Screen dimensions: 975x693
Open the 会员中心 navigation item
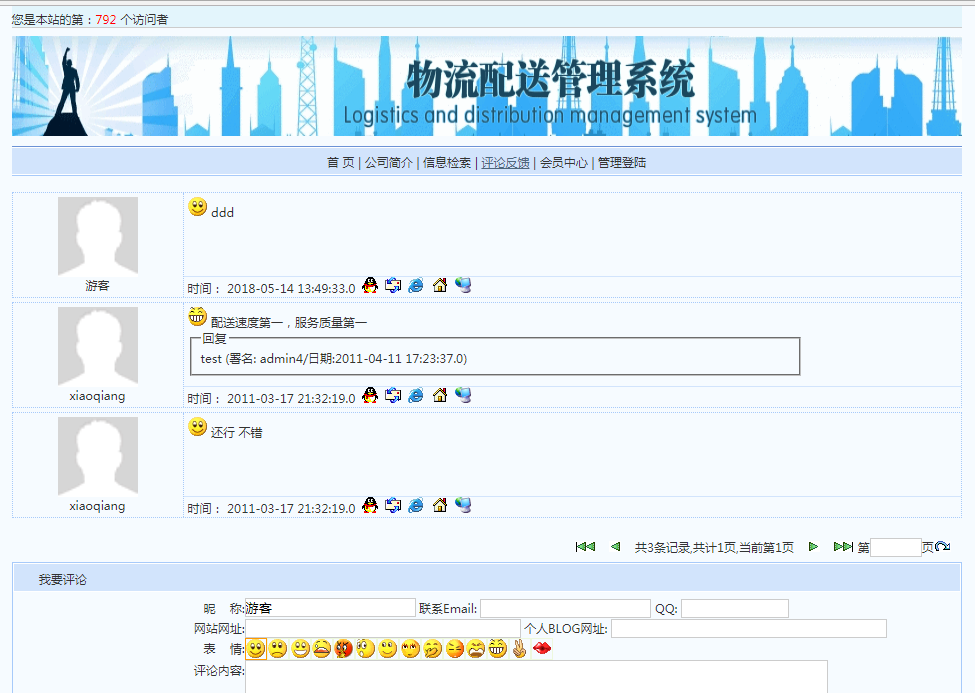tap(562, 161)
